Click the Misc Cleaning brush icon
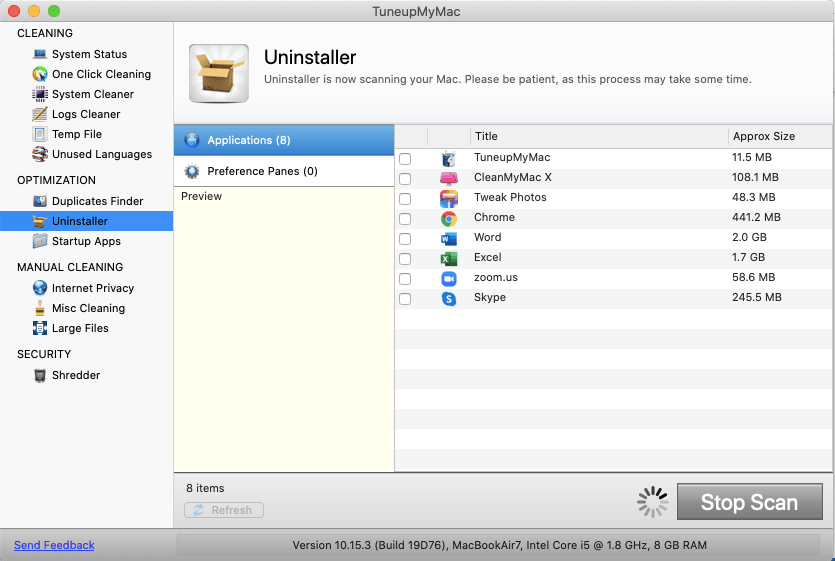 (x=40, y=308)
